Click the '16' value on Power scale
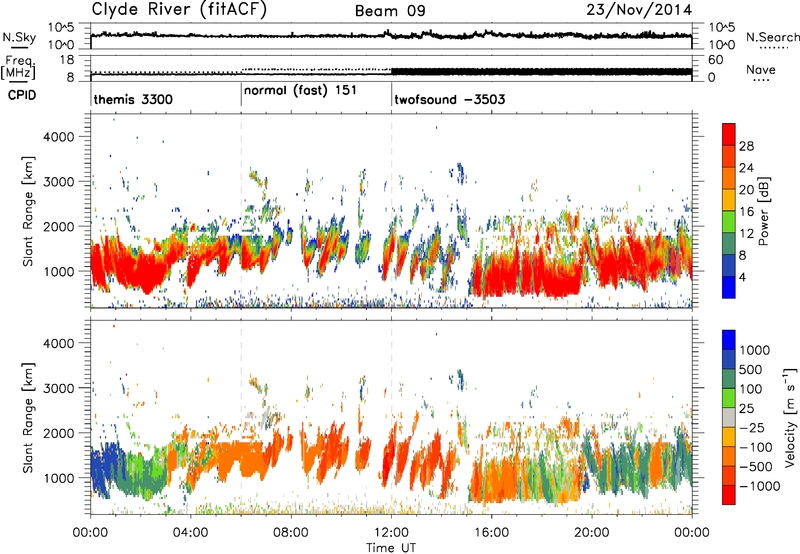The image size is (800, 554). 746,212
